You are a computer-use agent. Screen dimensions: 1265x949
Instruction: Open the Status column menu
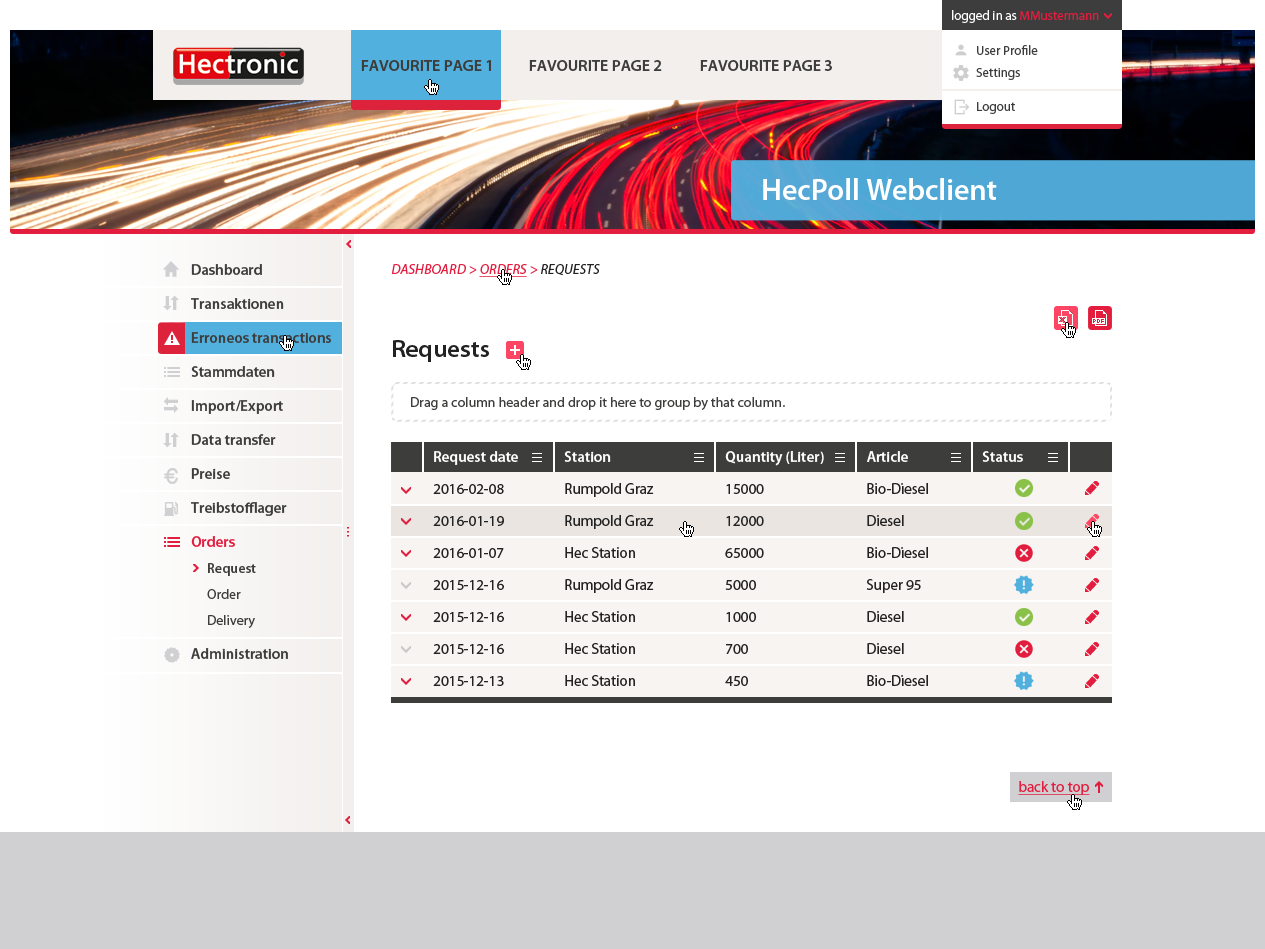[x=1053, y=457]
